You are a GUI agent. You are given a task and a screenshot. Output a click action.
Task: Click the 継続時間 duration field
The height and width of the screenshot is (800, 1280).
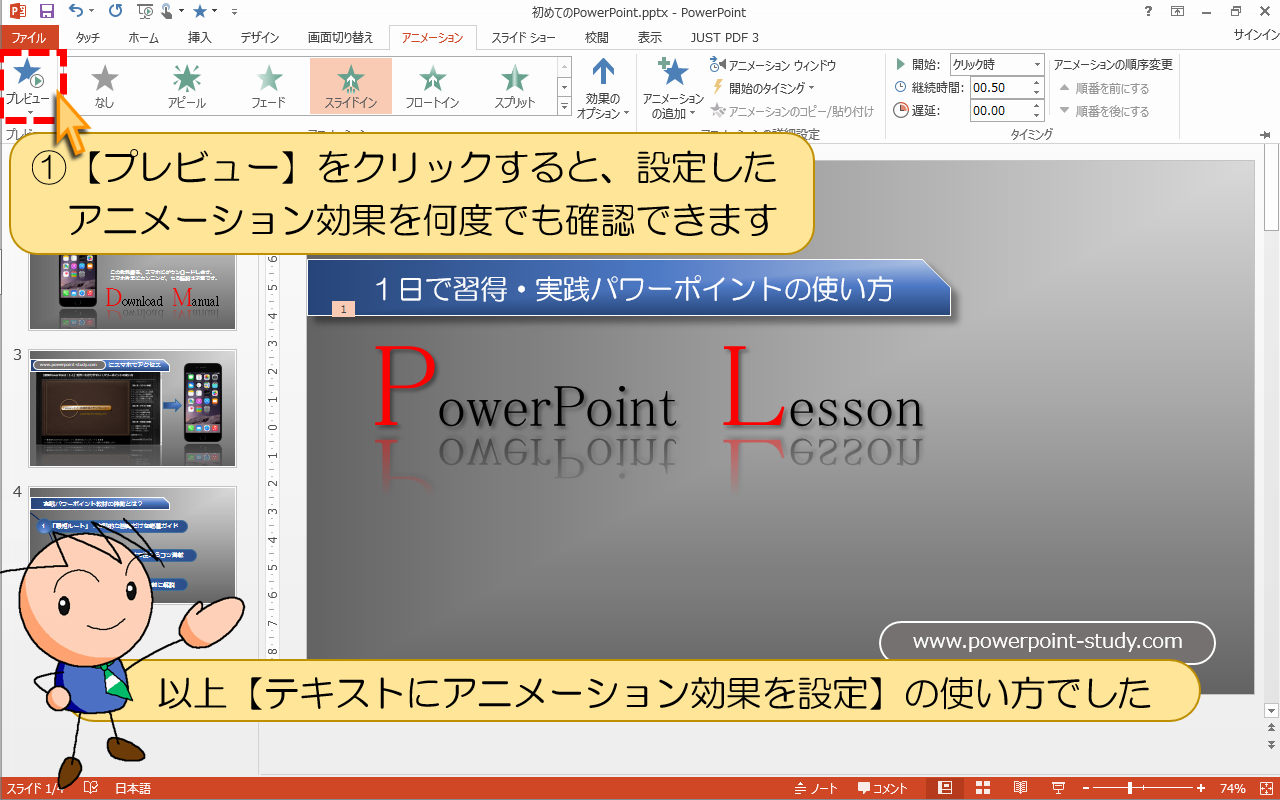[1001, 87]
